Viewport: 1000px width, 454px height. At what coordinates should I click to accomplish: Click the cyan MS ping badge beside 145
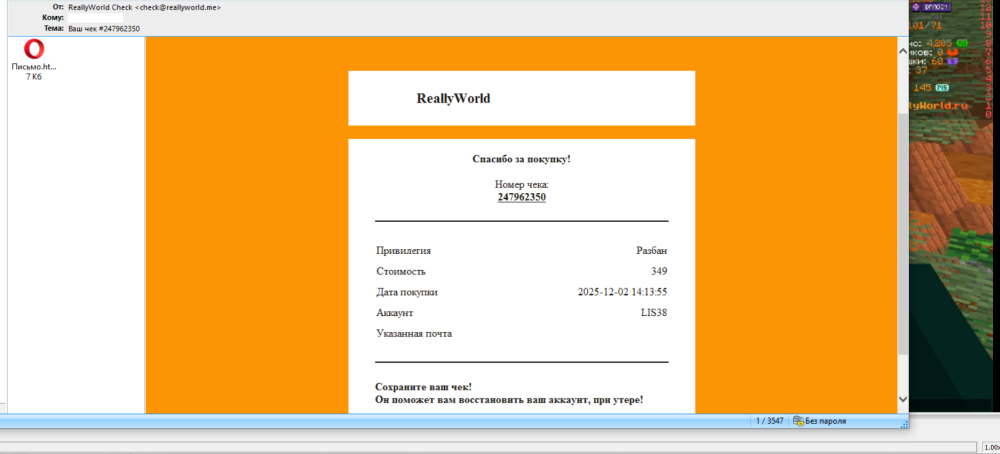point(942,87)
